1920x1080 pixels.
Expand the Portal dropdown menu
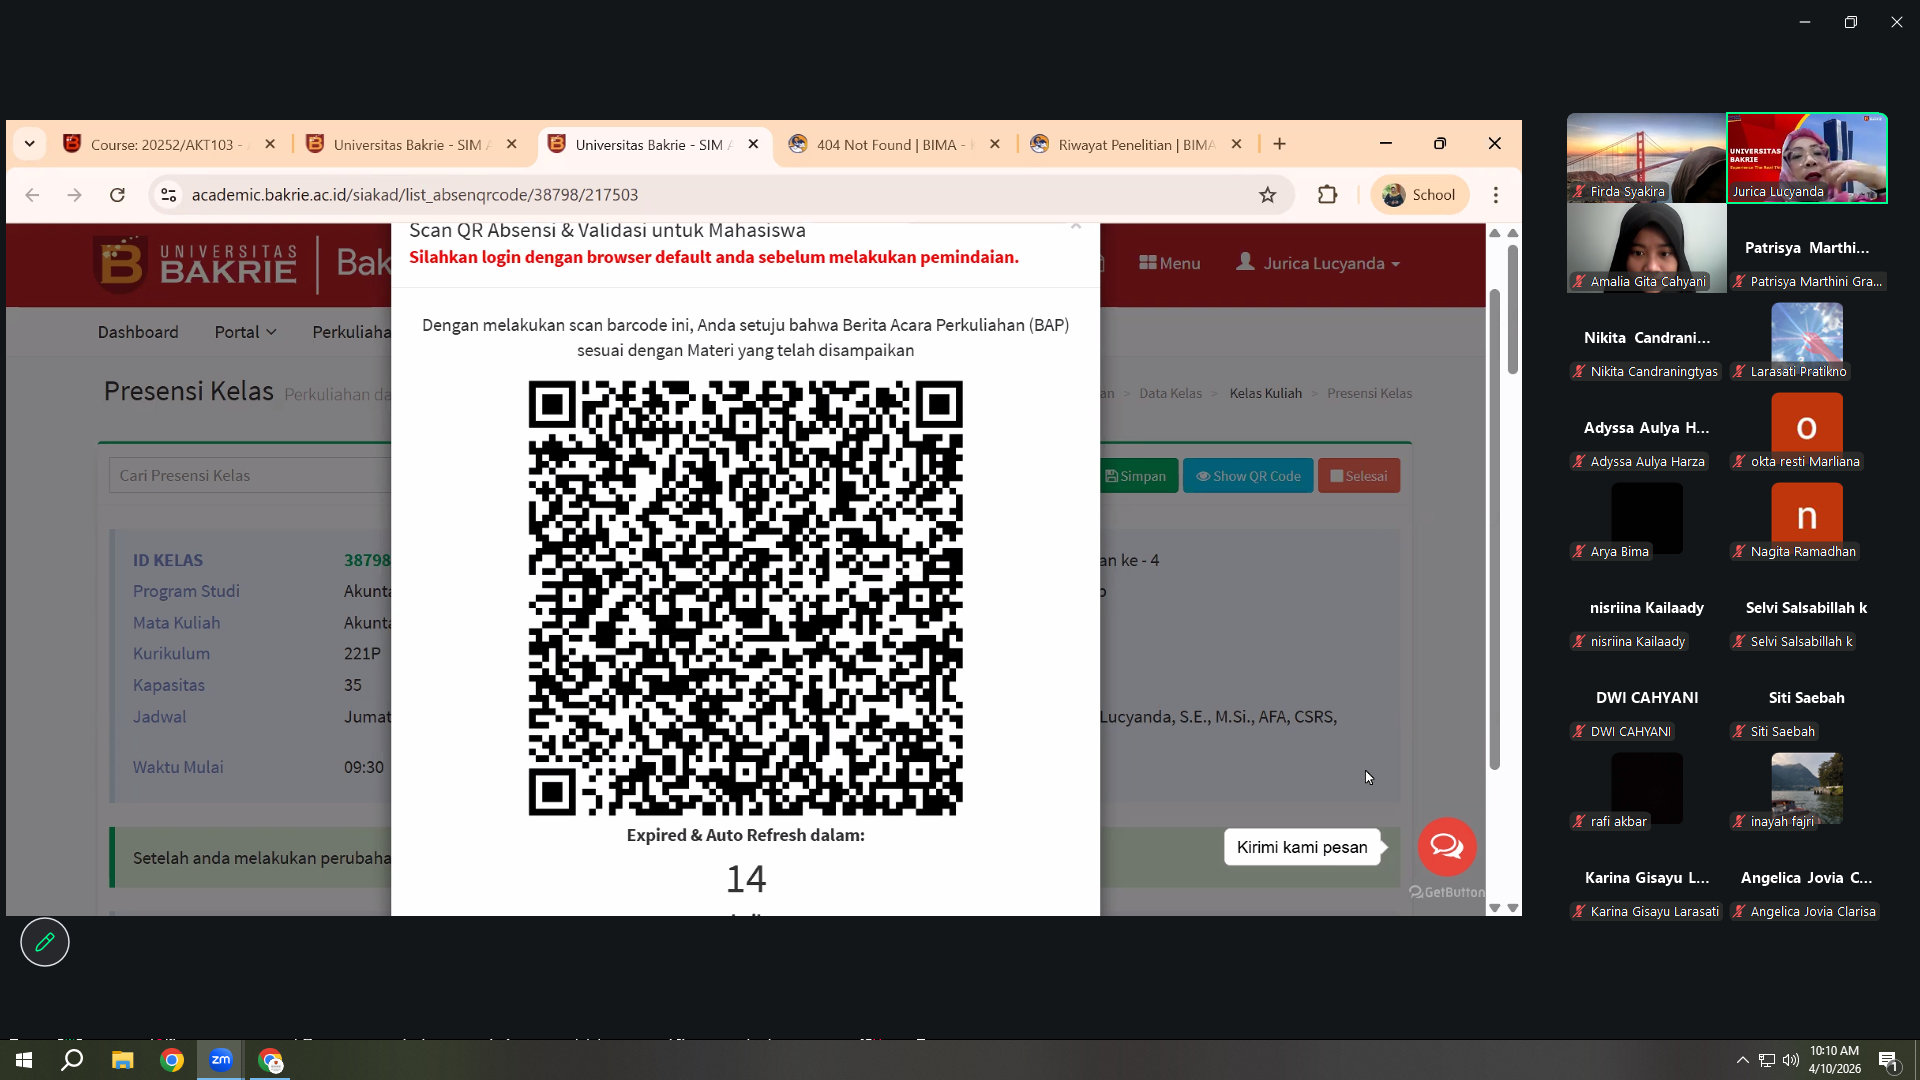[x=246, y=332]
